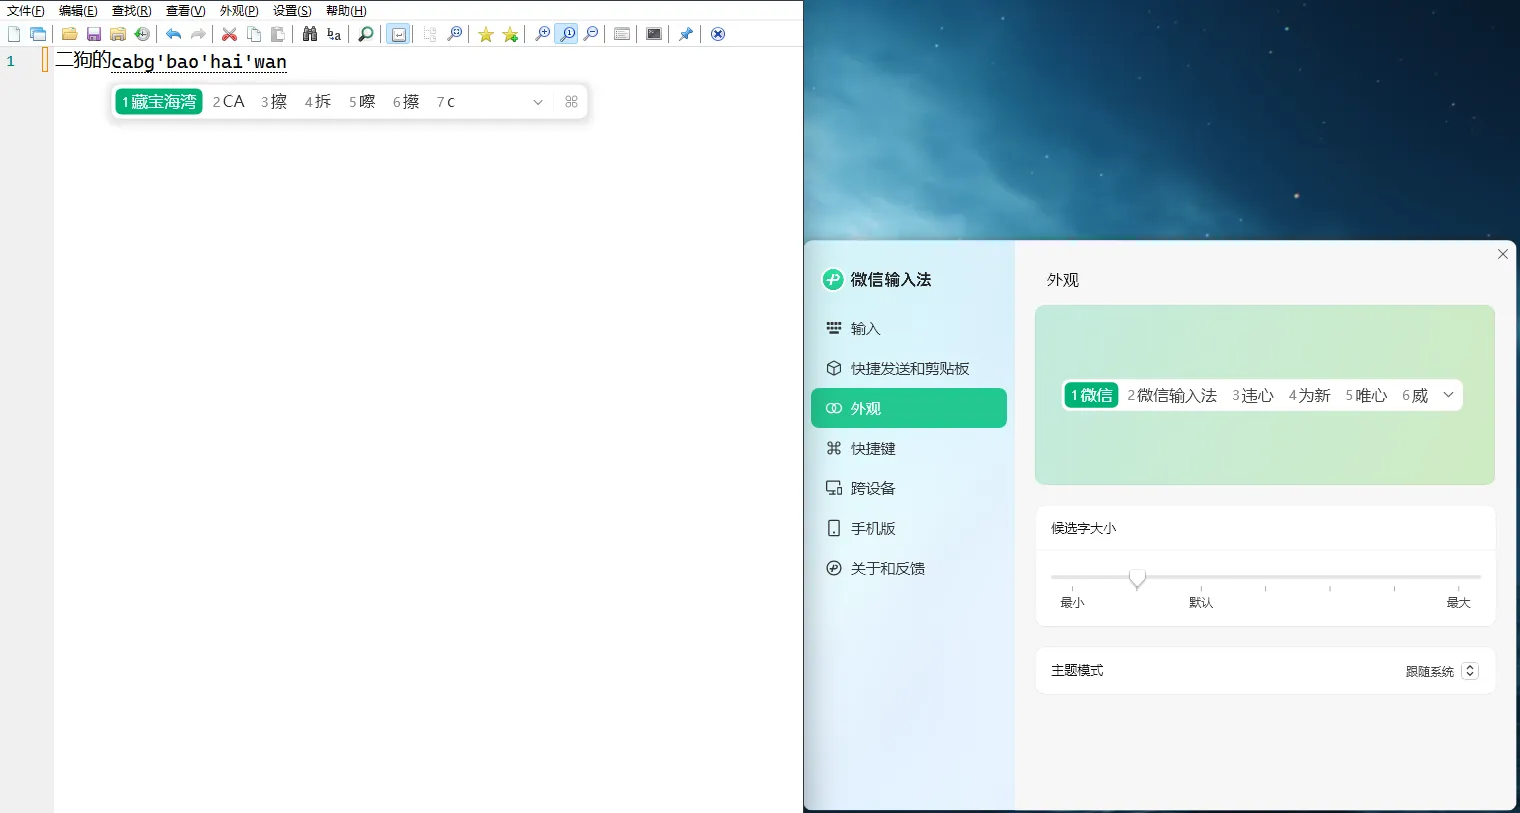Undo the last edit with toolbar arrow
The width and height of the screenshot is (1520, 813).
[172, 33]
